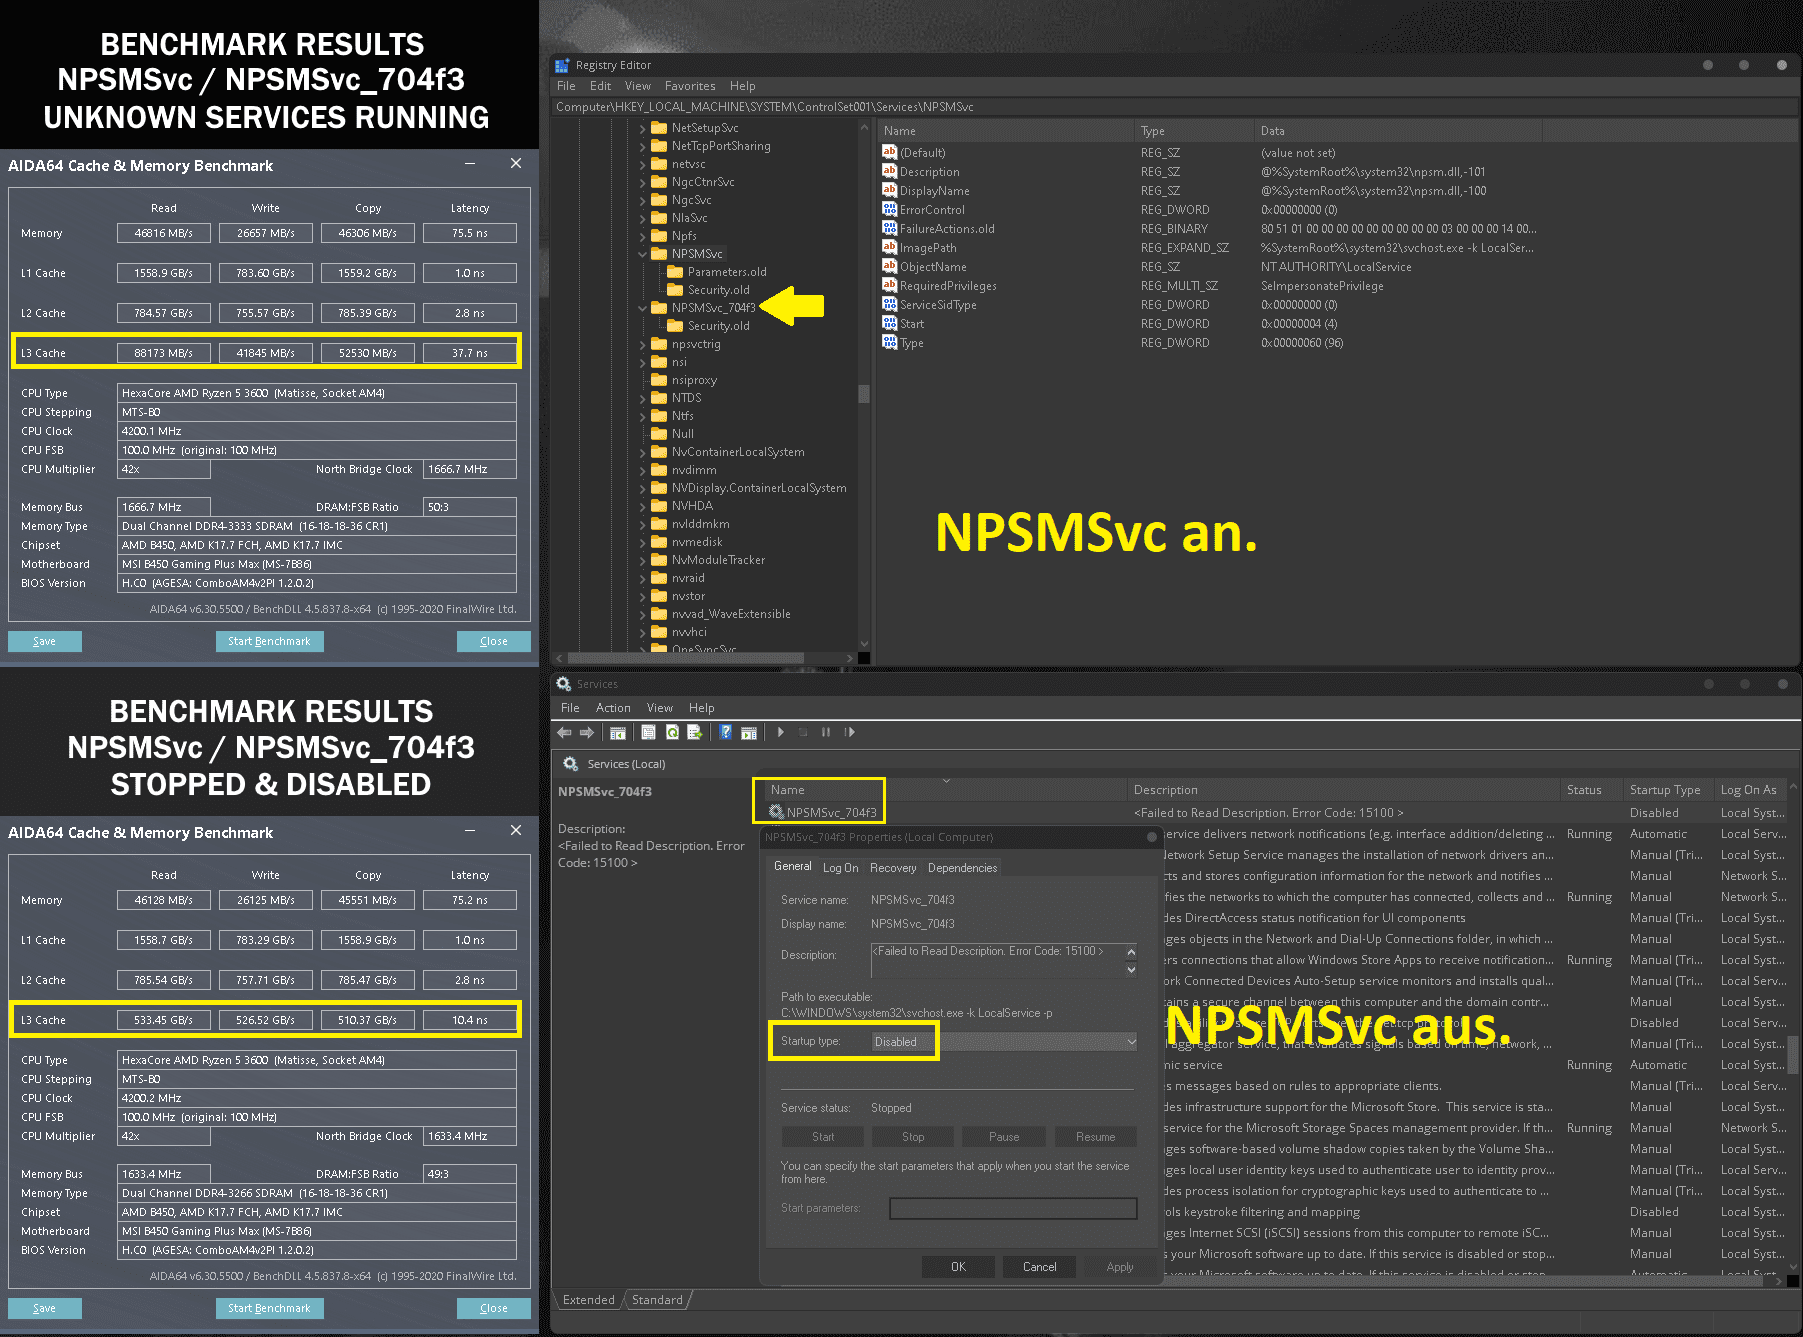
Task: Click the Start Service play icon in toolbar
Action: pyautogui.click(x=781, y=733)
